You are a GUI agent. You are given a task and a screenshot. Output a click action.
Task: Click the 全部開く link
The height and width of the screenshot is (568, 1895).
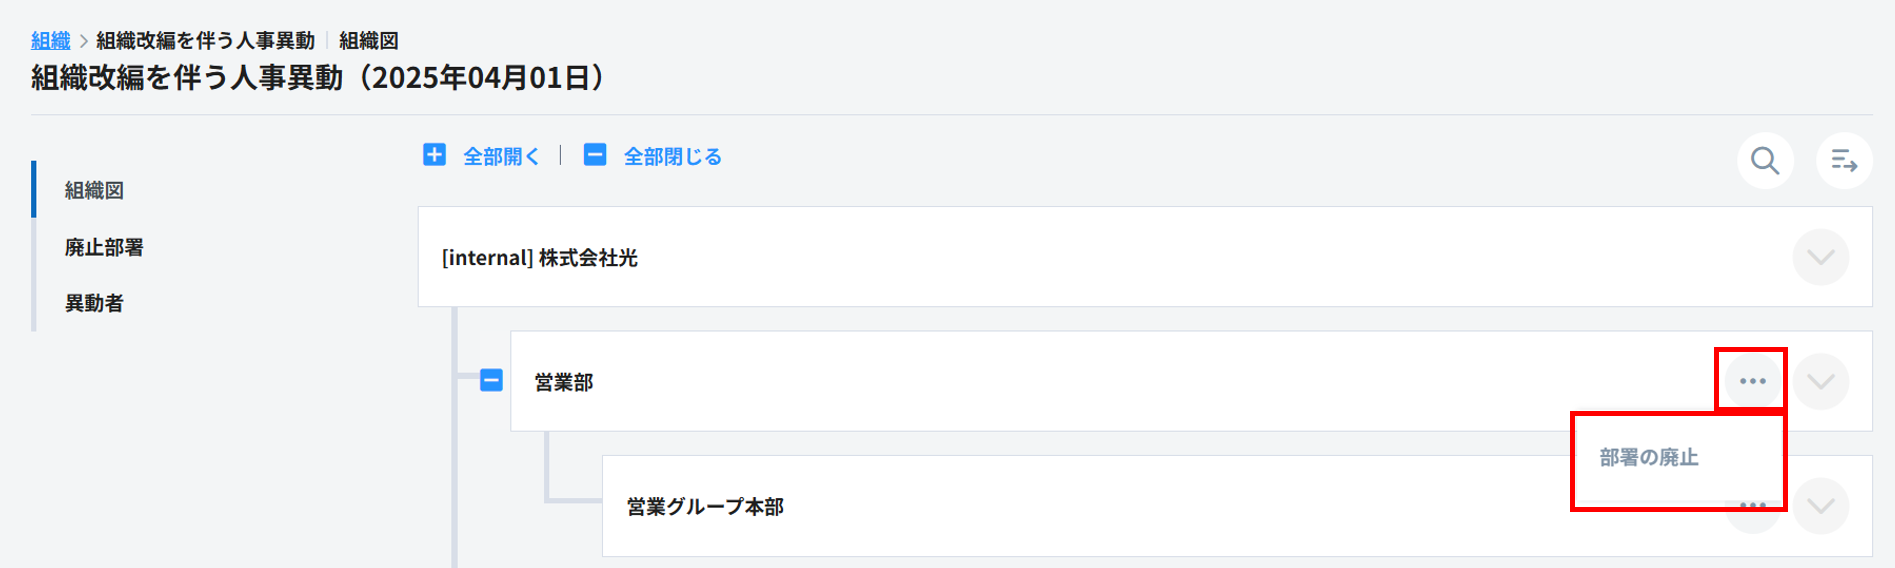[501, 156]
